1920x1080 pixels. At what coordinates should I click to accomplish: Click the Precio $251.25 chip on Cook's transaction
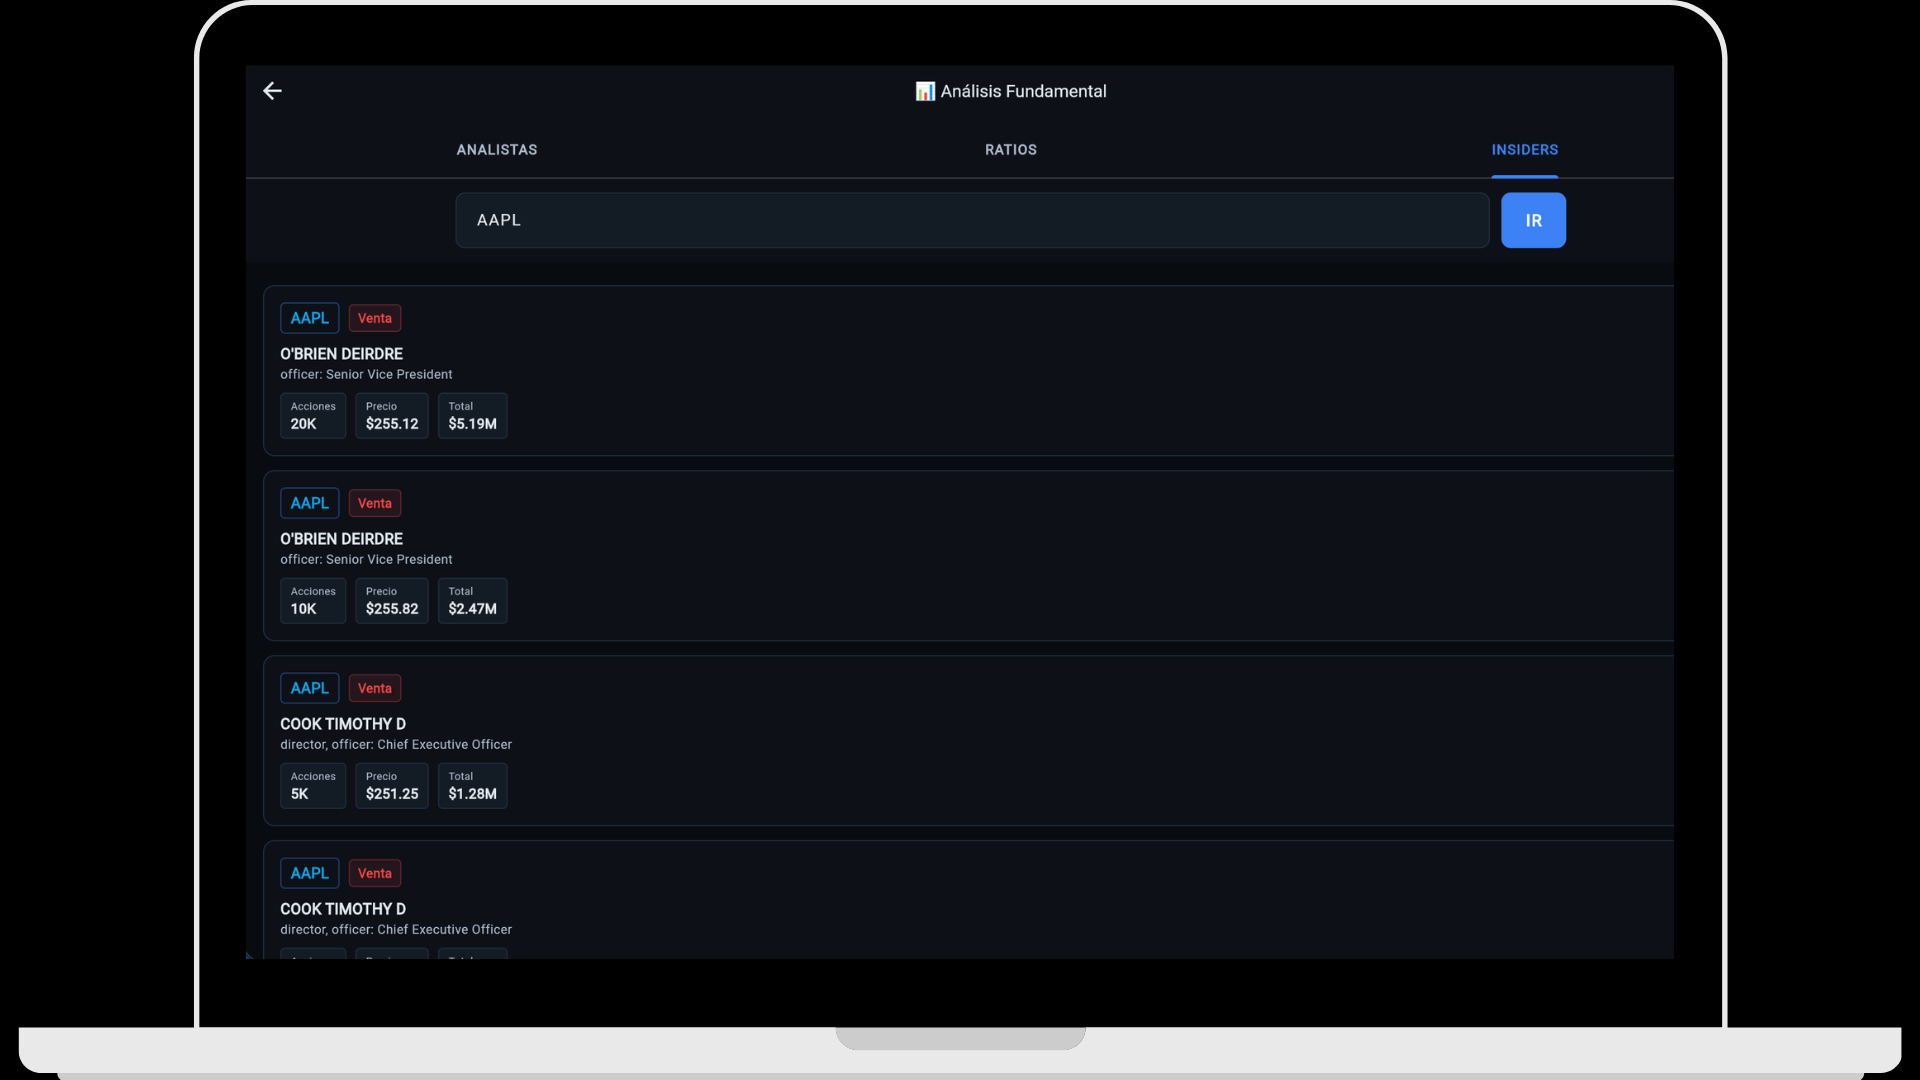391,786
